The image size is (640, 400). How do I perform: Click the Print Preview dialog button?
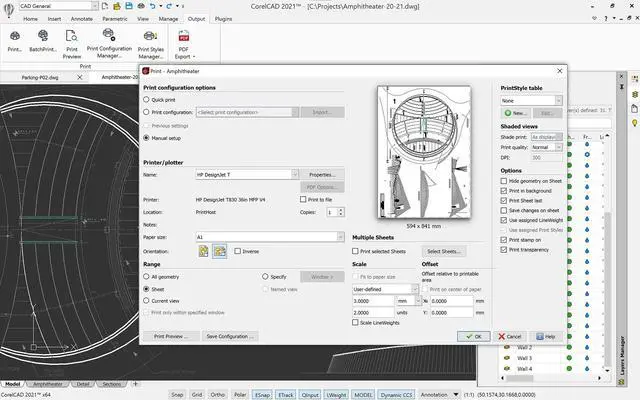point(171,336)
